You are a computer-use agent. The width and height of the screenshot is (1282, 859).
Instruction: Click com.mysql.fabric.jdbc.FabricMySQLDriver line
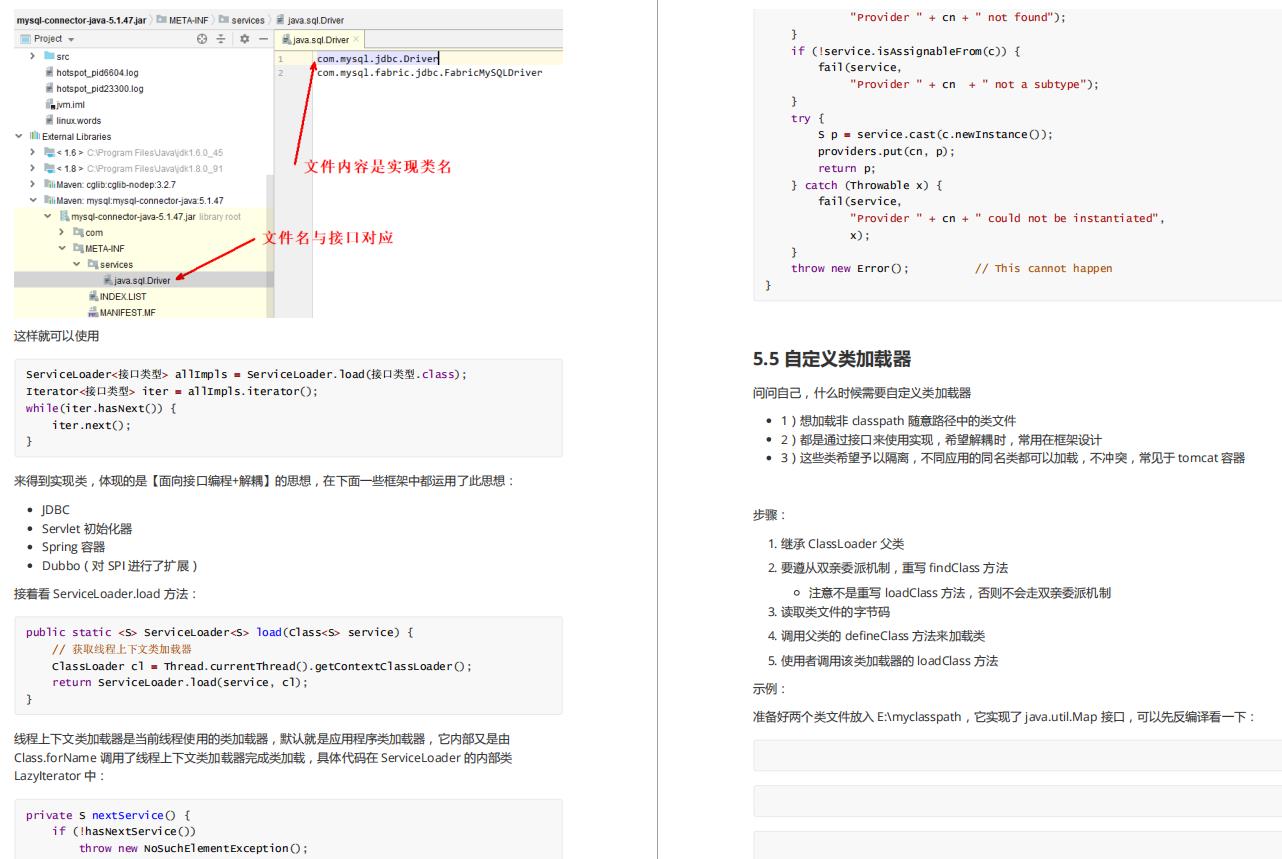coord(429,72)
